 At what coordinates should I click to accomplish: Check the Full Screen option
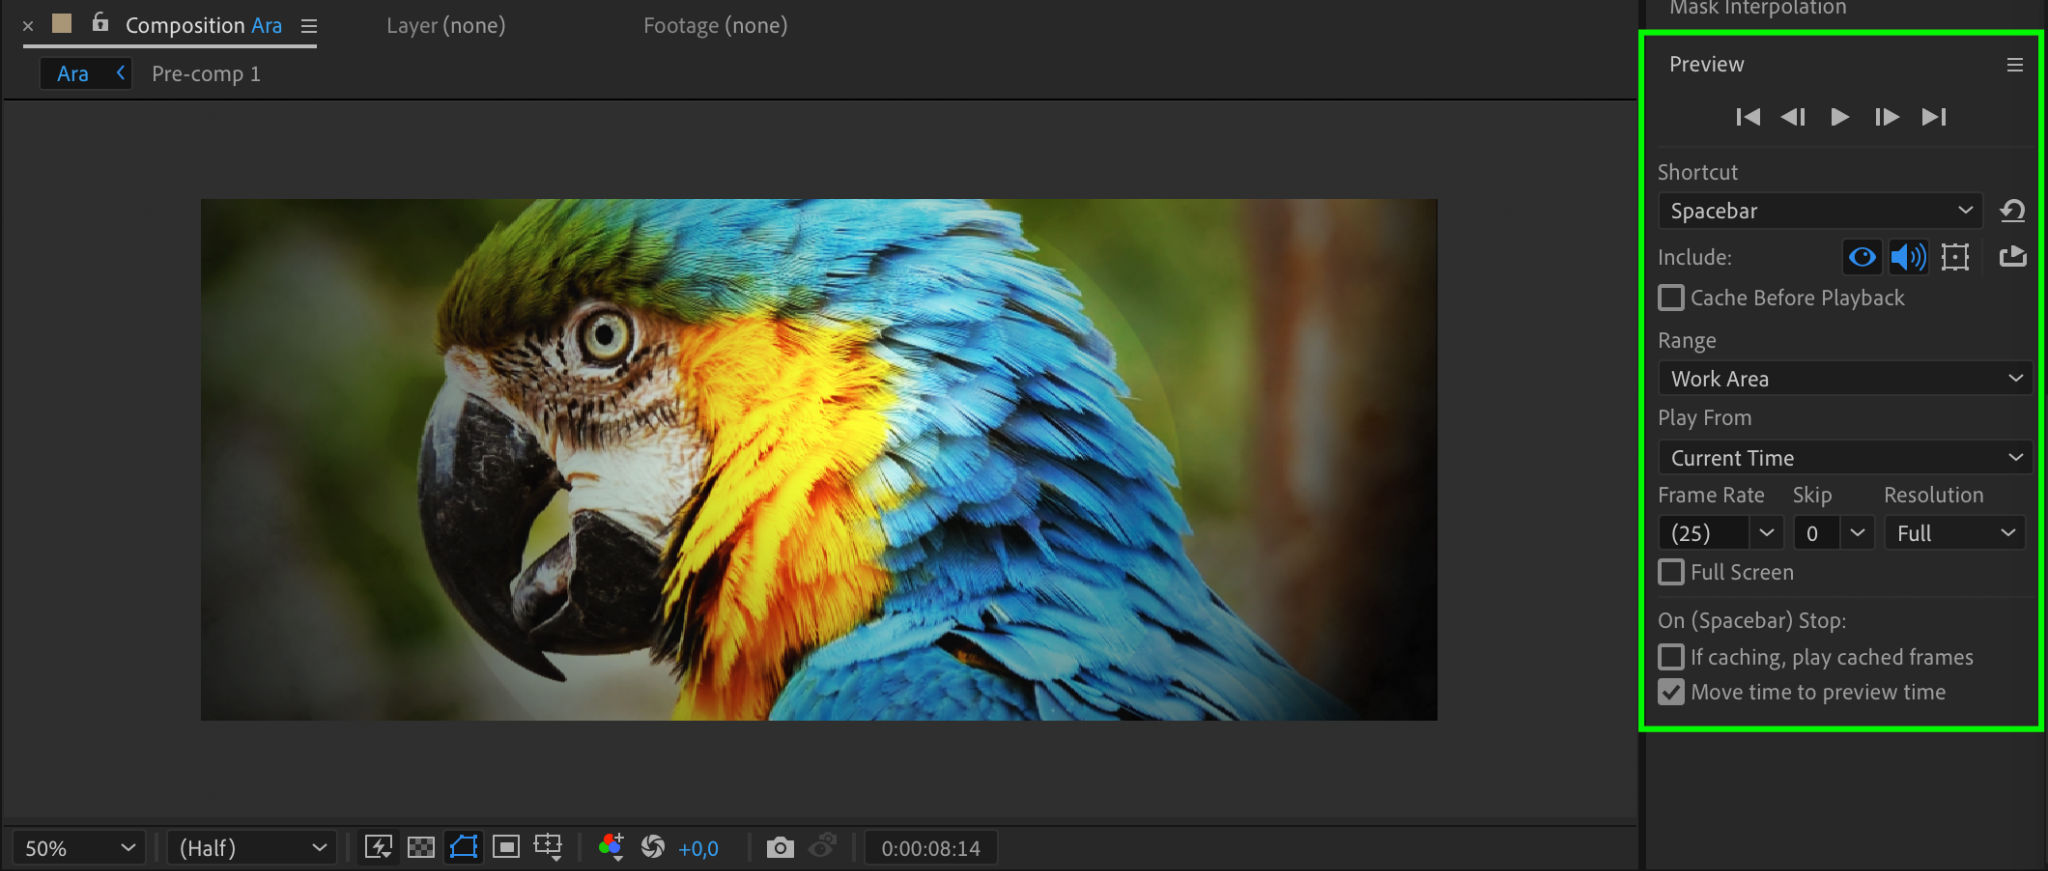[x=1671, y=572]
